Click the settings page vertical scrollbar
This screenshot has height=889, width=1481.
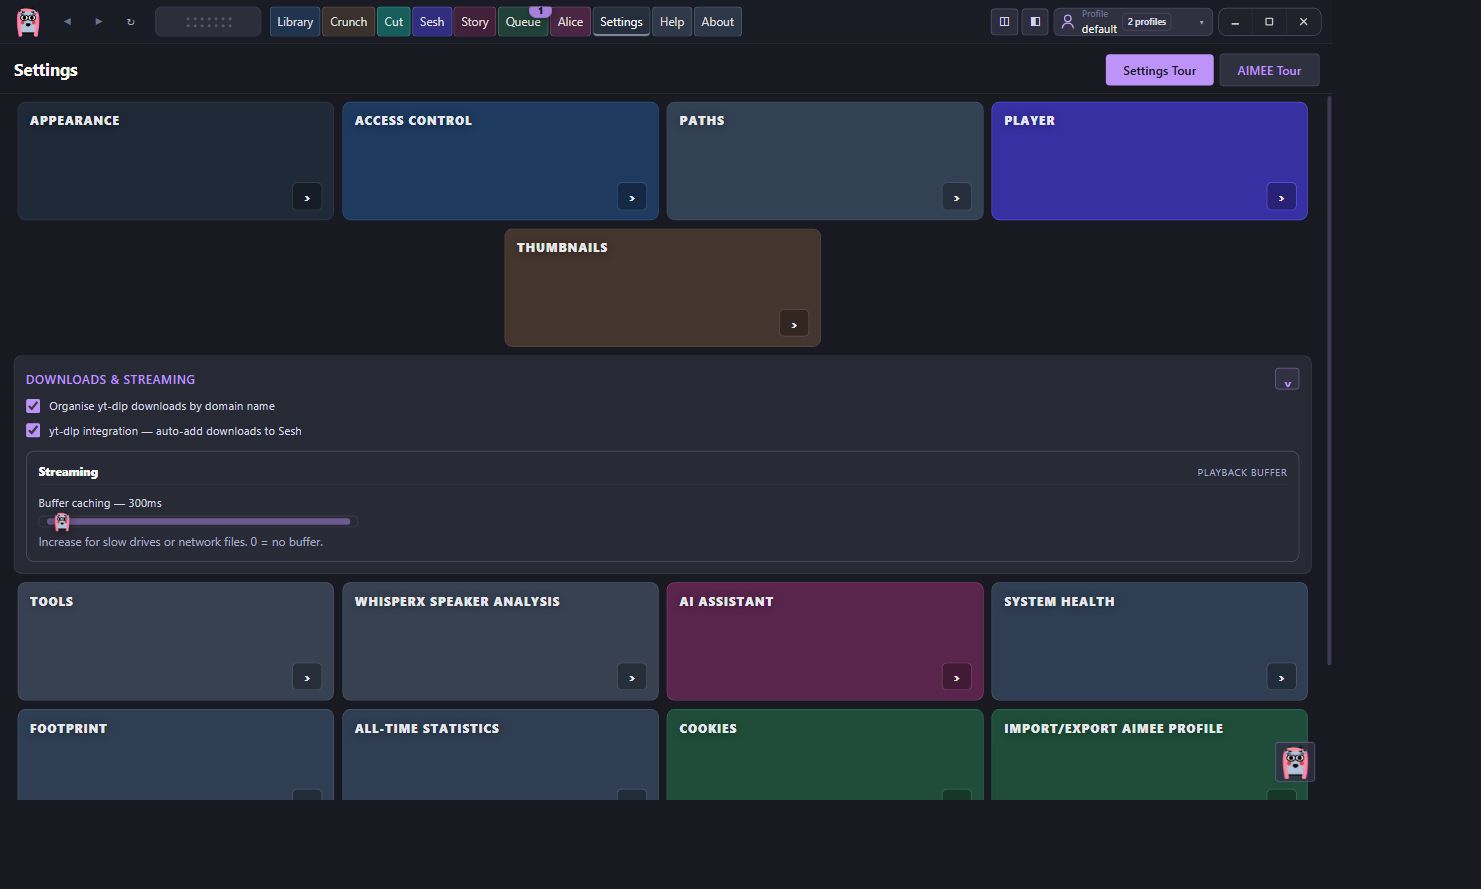tap(1329, 380)
